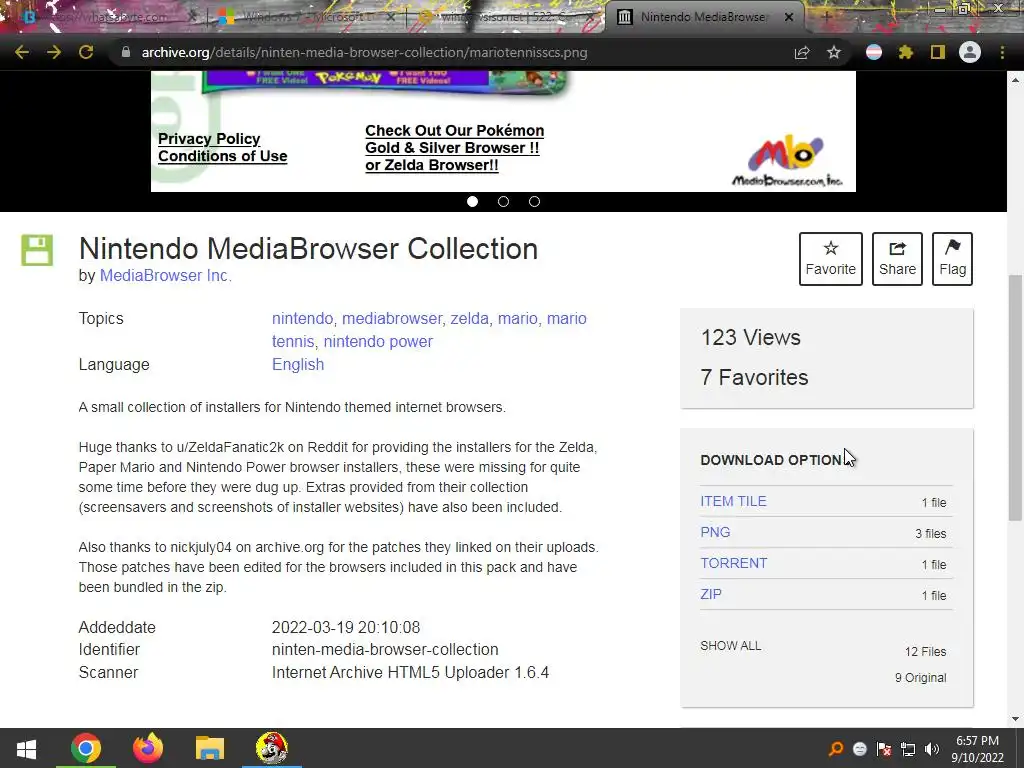Image resolution: width=1024 pixels, height=768 pixels.
Task: Click the identifier 'ninten-media-browser-collection'
Action: pyautogui.click(x=385, y=650)
